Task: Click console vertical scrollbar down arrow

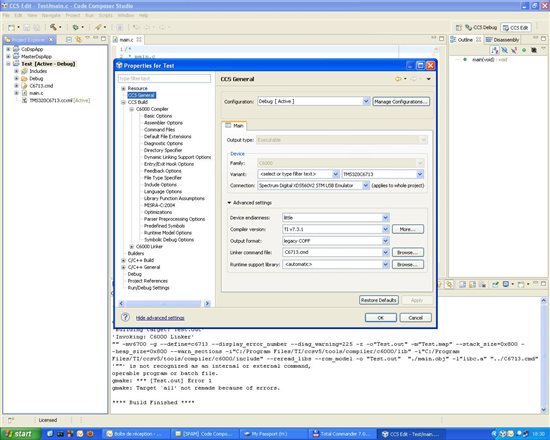Action: point(544,409)
